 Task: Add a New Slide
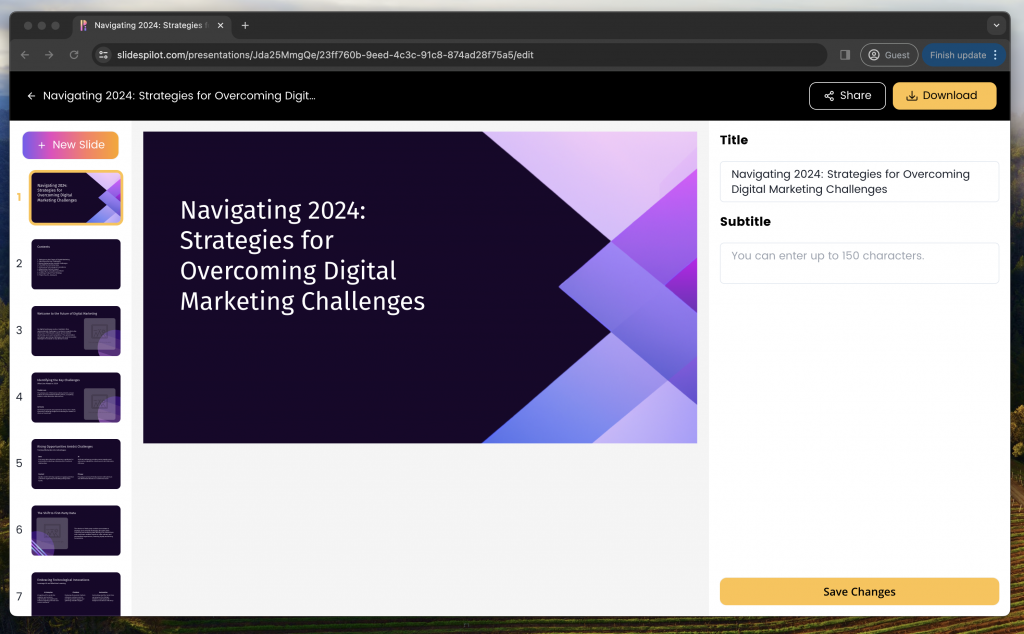coord(70,145)
